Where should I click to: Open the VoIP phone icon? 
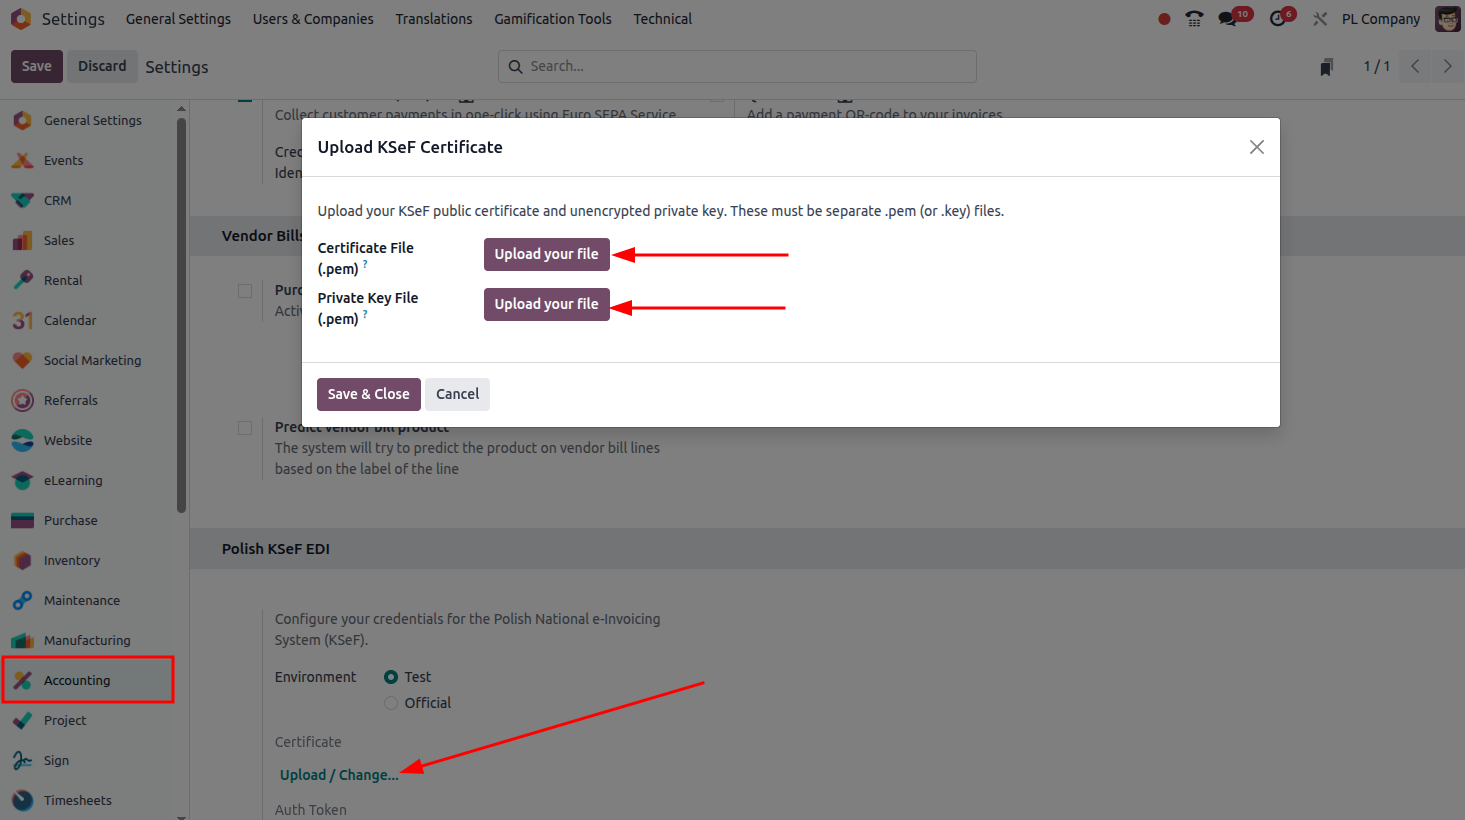coord(1194,19)
